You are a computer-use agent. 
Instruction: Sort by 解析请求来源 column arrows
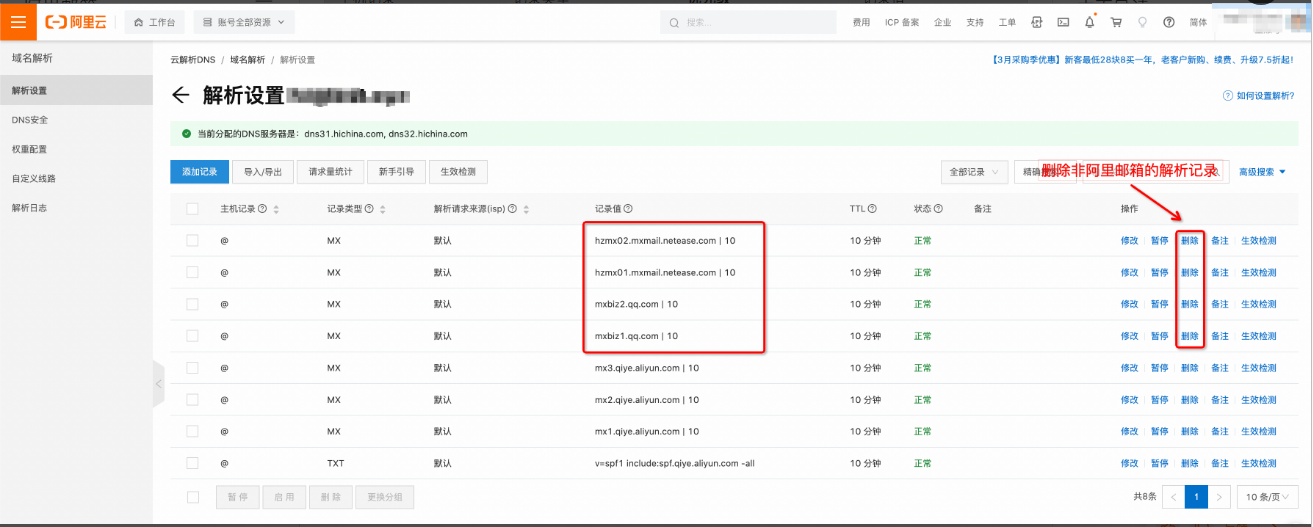[x=526, y=209]
